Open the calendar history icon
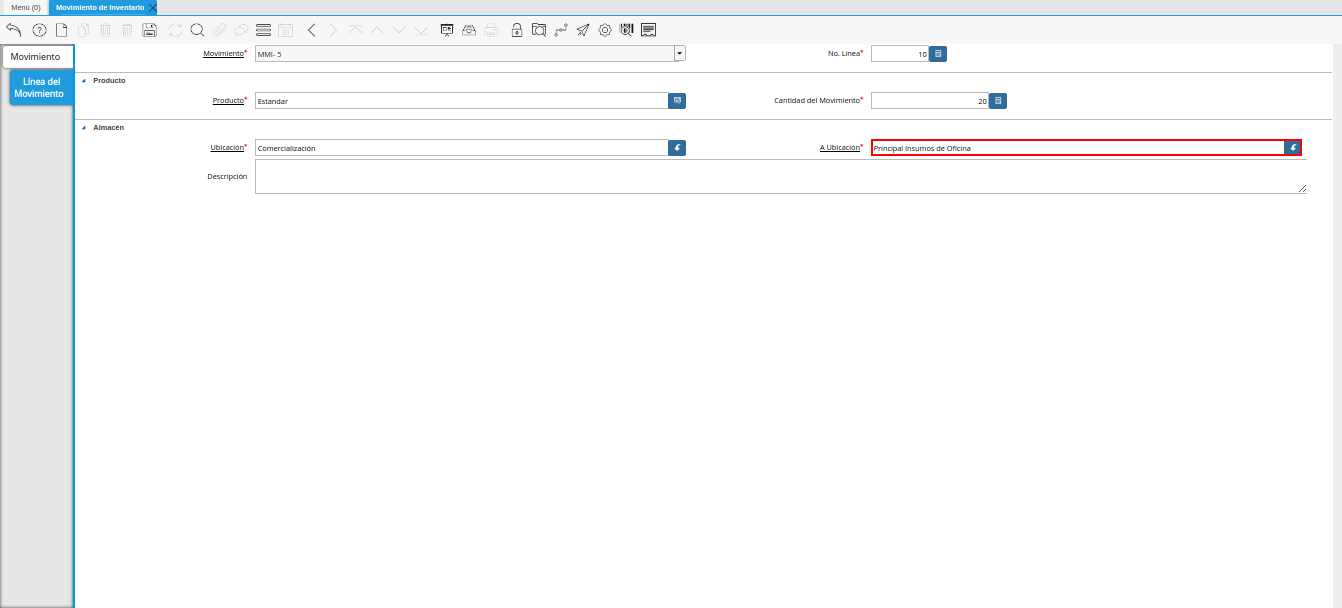 286,30
